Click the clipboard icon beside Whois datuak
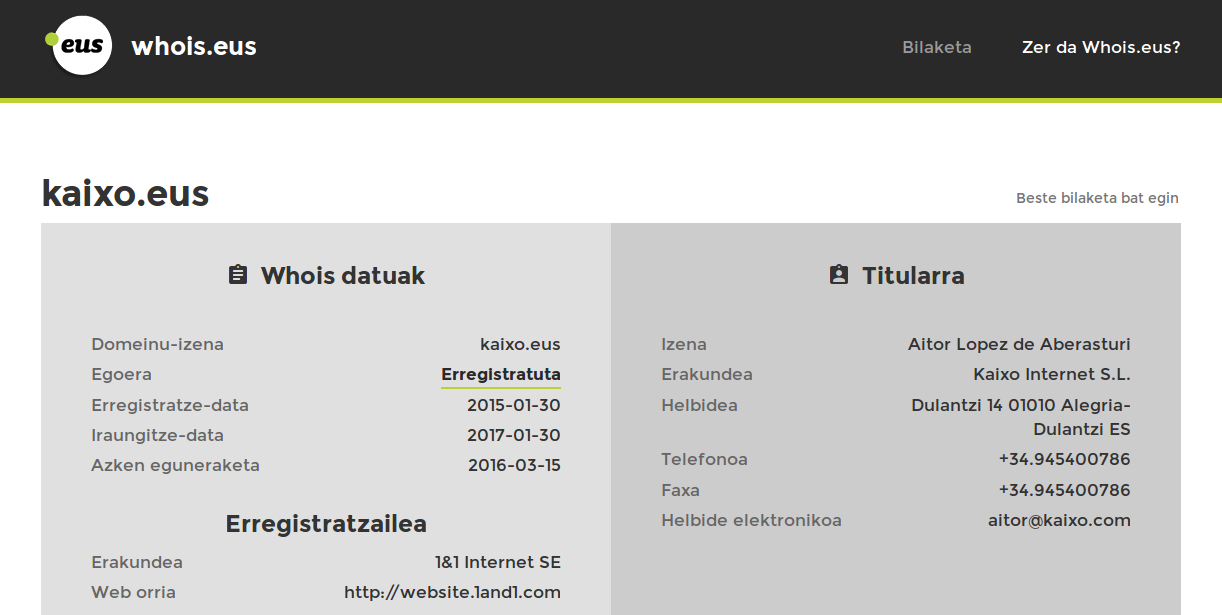Screen dimensions: 1222x615 238,275
